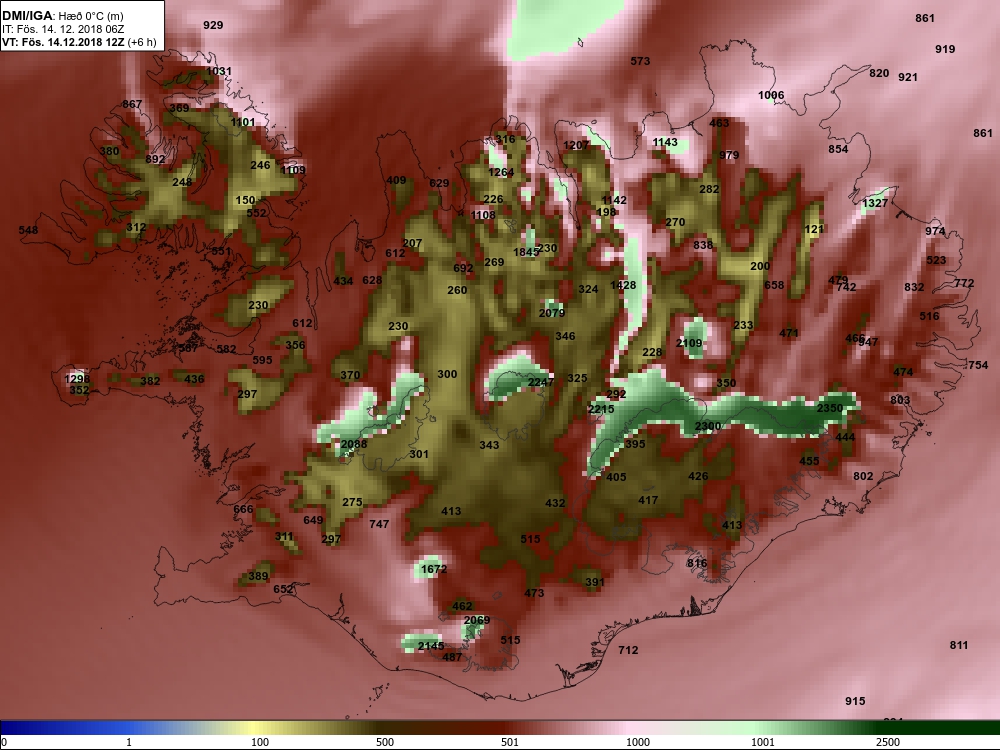Select the map value "1207"
This screenshot has width=1000, height=750.
(x=576, y=145)
